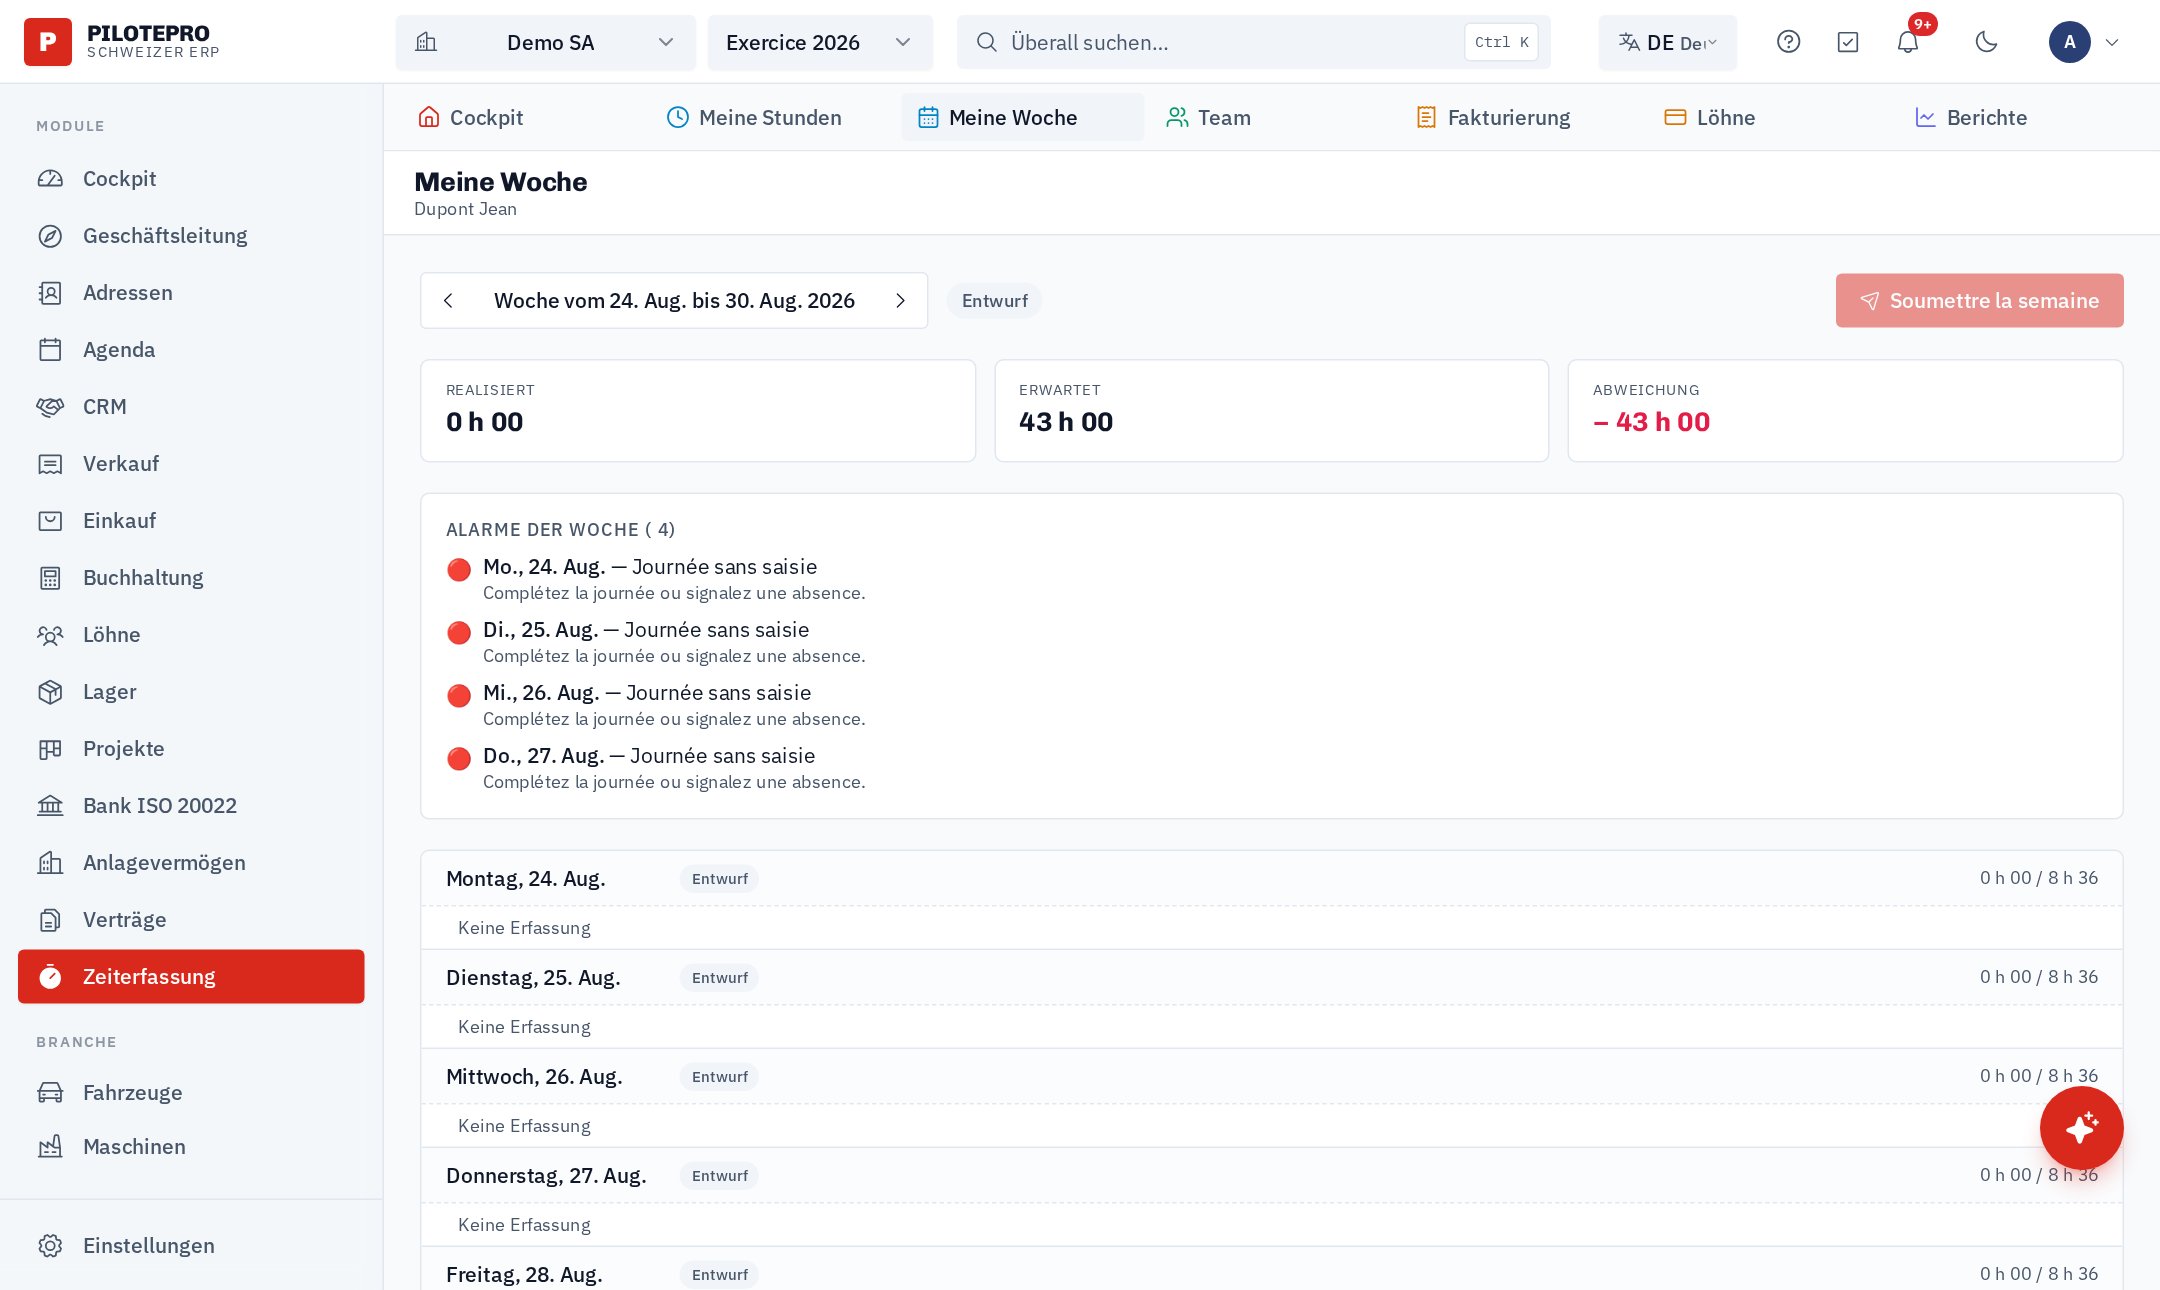2160x1290 pixels.
Task: Go to the next week arrow
Action: tap(900, 301)
